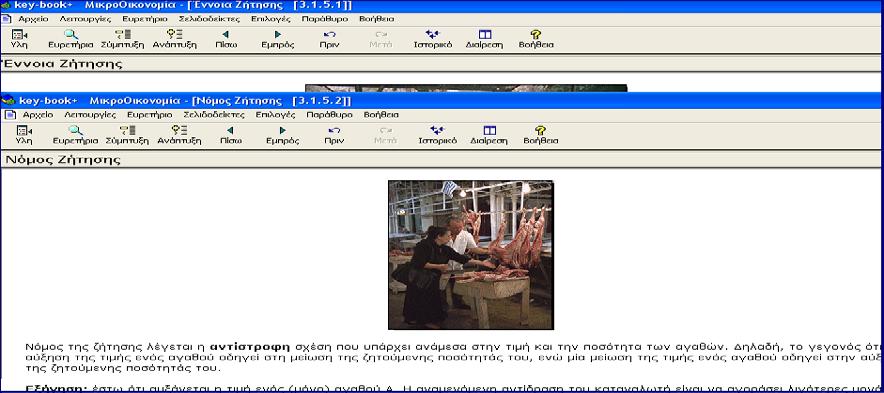Click bold word αντίστροφη in the text

(250, 346)
